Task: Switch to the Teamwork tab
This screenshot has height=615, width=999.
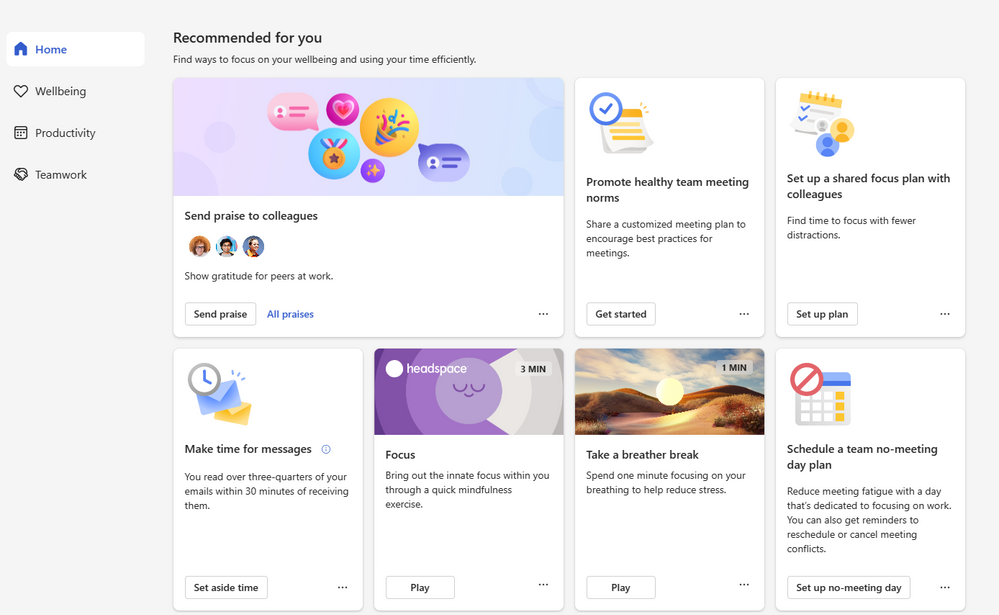Action: click(60, 174)
